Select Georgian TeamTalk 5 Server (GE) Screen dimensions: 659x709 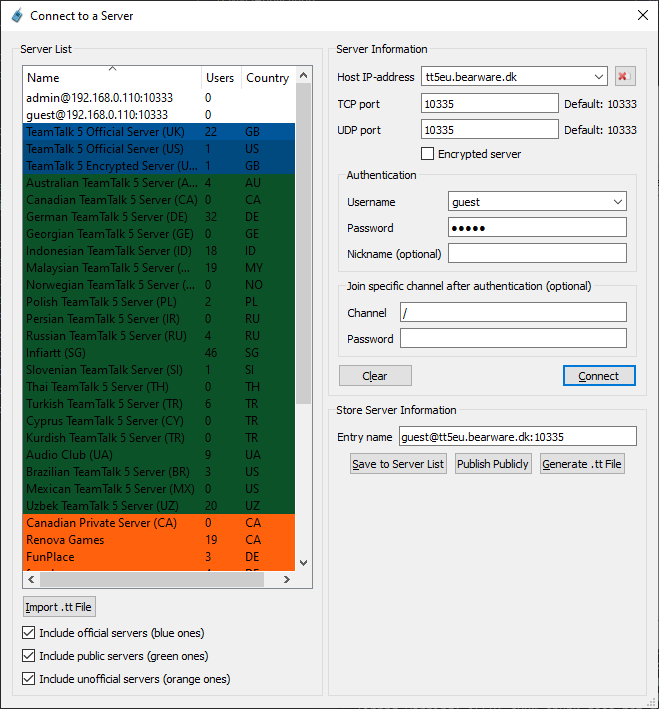(159, 234)
